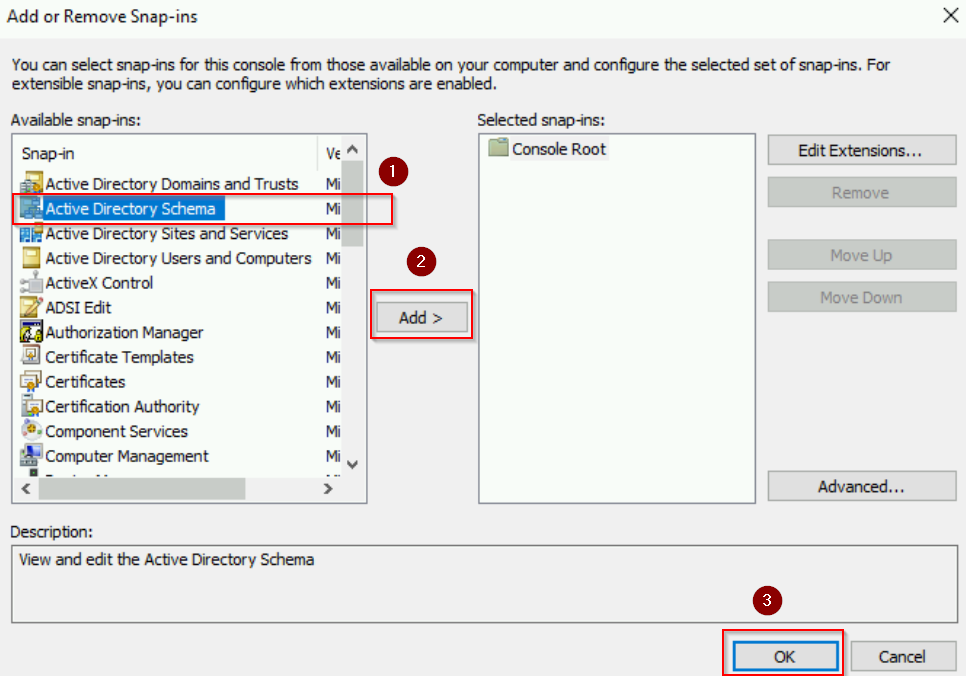
Task: Click the Certificates snap-in icon
Action: pos(31,381)
